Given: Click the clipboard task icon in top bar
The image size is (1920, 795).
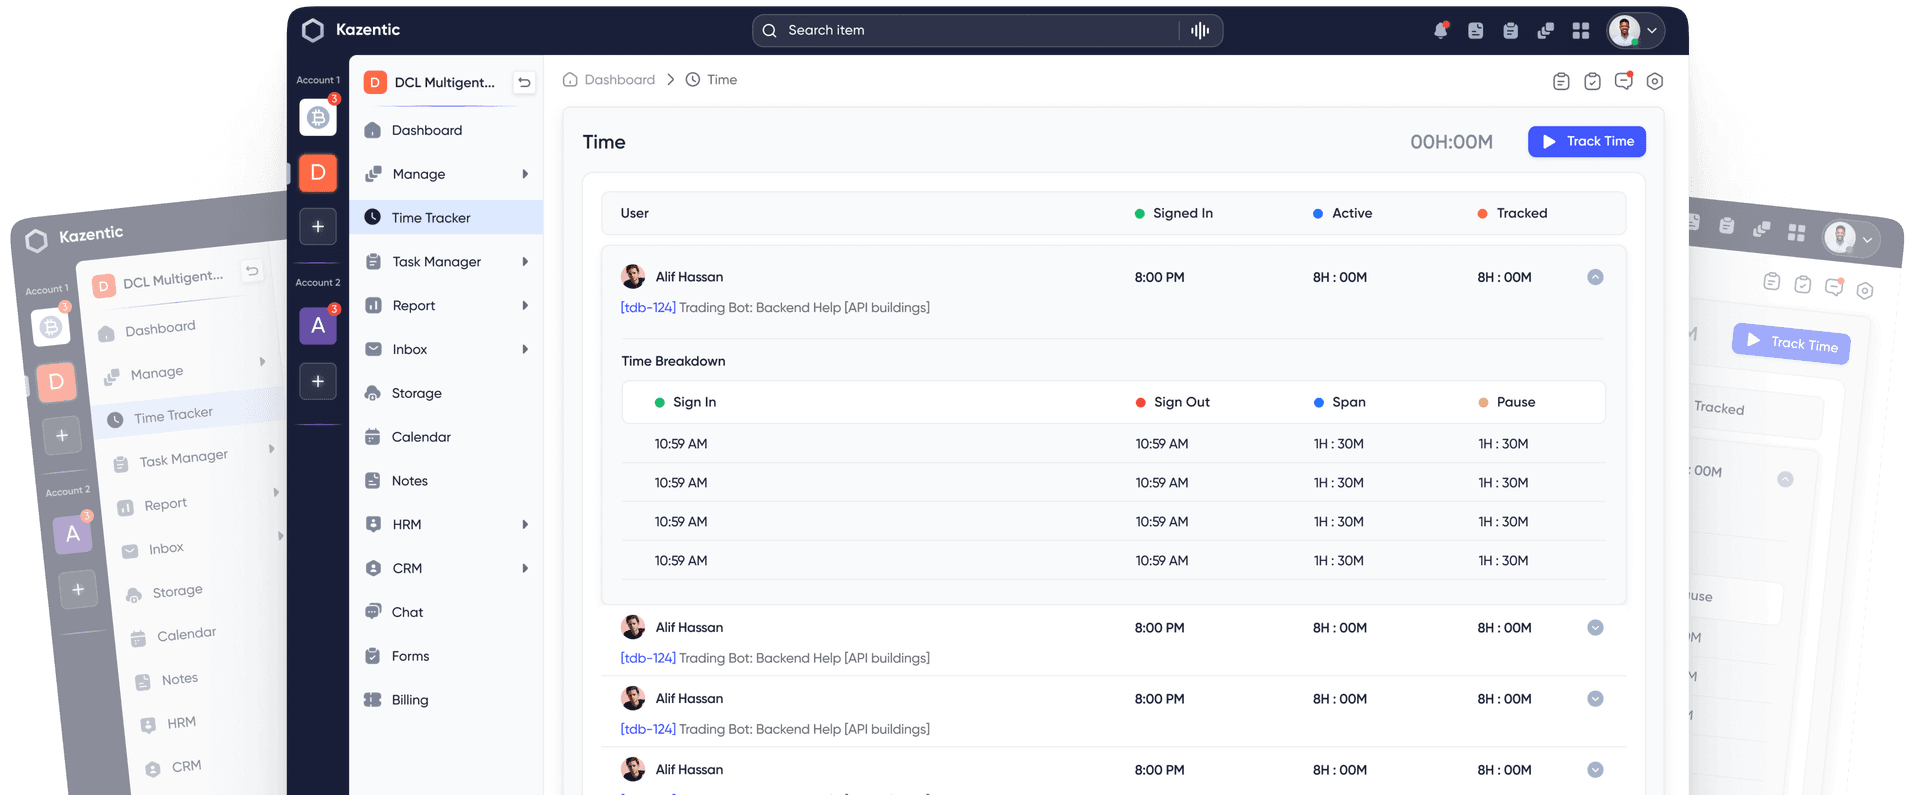Looking at the screenshot, I should 1510,31.
